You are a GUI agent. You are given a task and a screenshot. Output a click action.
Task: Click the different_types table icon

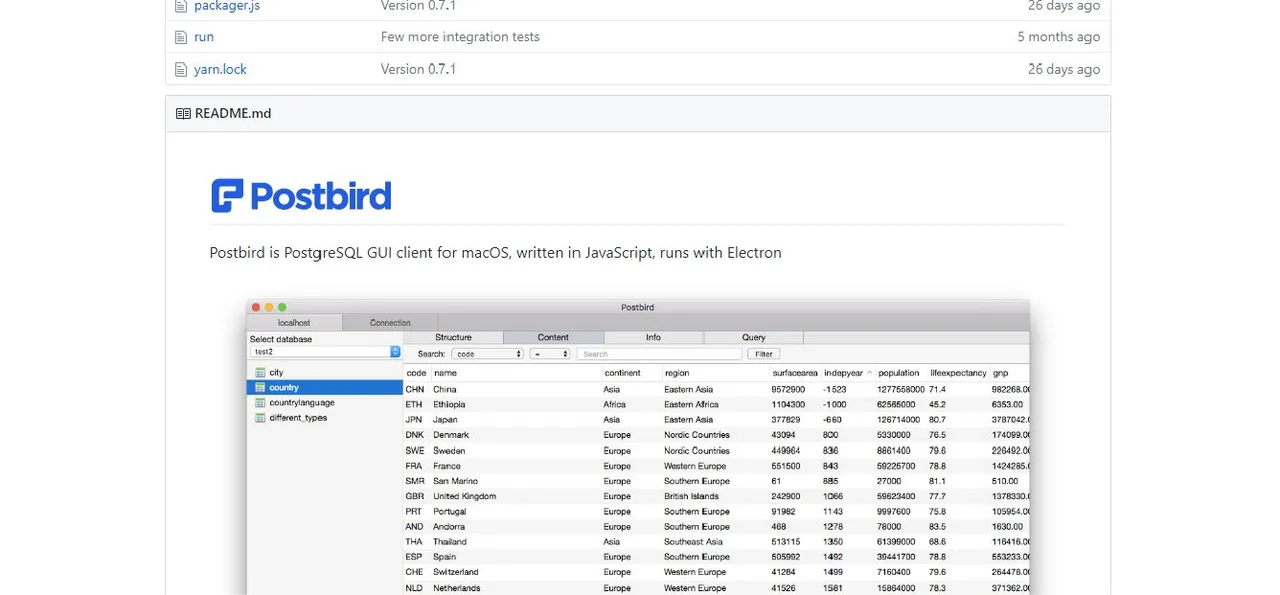click(x=260, y=418)
